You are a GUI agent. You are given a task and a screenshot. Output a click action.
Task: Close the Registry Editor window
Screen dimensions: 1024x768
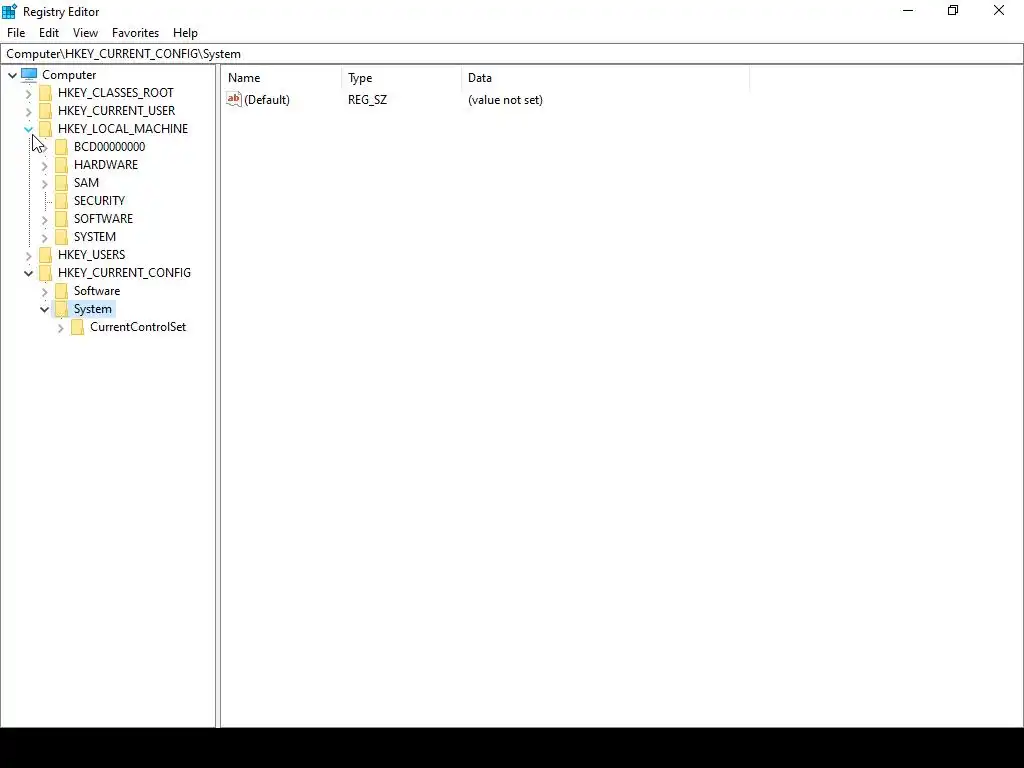(x=999, y=10)
